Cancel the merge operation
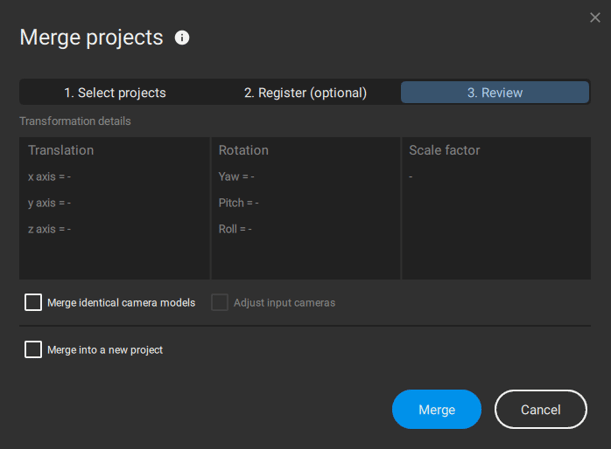The width and height of the screenshot is (611, 449). click(540, 410)
